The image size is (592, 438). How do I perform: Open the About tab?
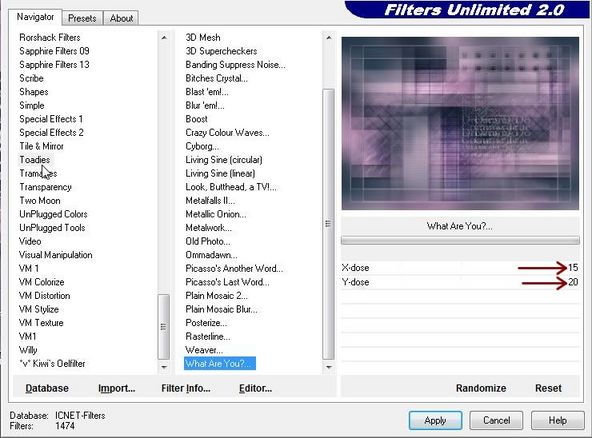coord(121,18)
